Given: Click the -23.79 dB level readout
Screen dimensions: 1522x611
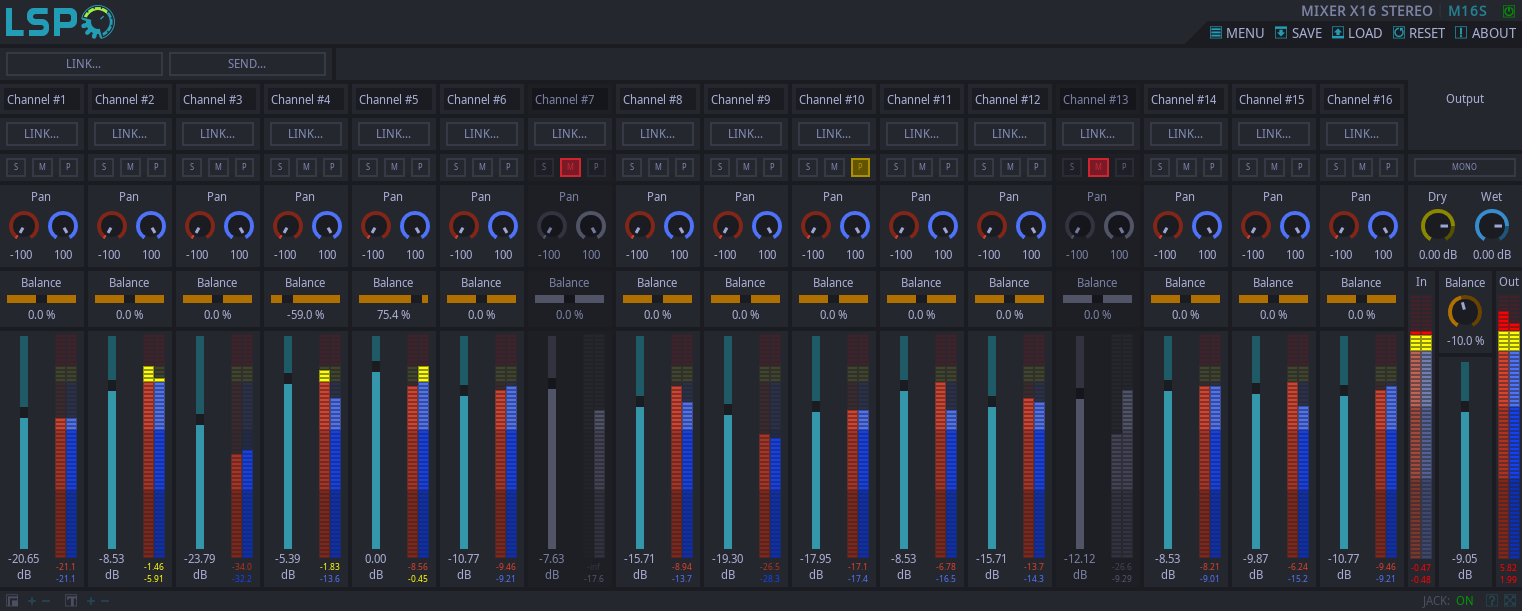Looking at the screenshot, I should tap(200, 559).
